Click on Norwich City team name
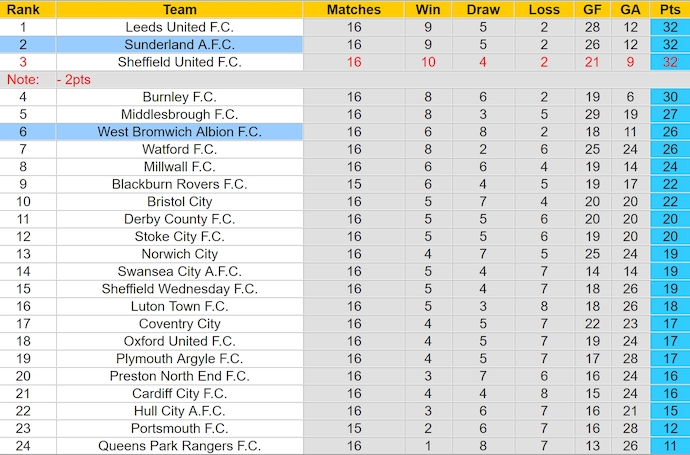 (180, 254)
